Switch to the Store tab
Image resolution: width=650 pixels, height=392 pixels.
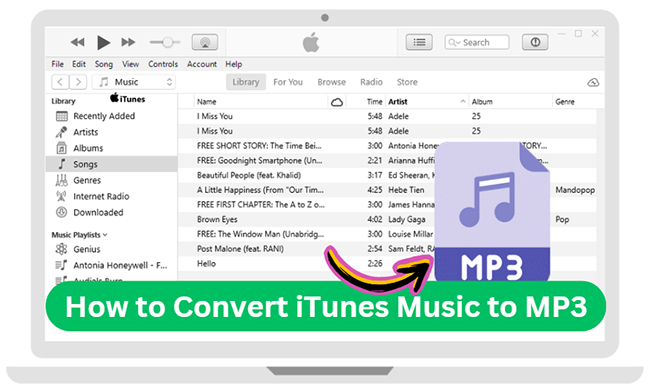pyautogui.click(x=407, y=82)
